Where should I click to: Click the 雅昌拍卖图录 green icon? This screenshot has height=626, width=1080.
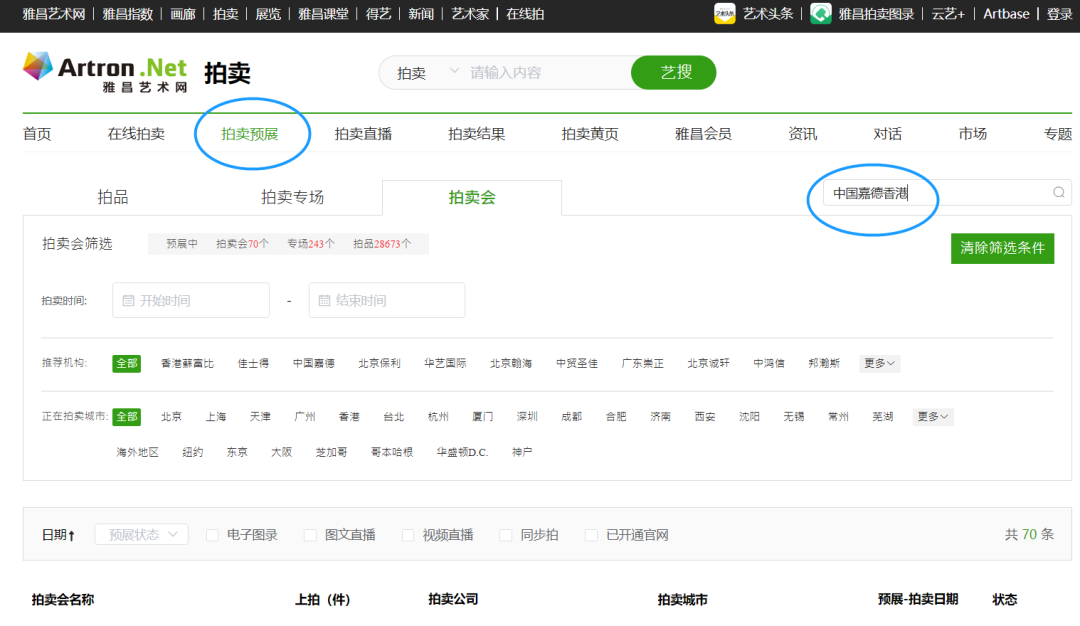click(x=820, y=14)
